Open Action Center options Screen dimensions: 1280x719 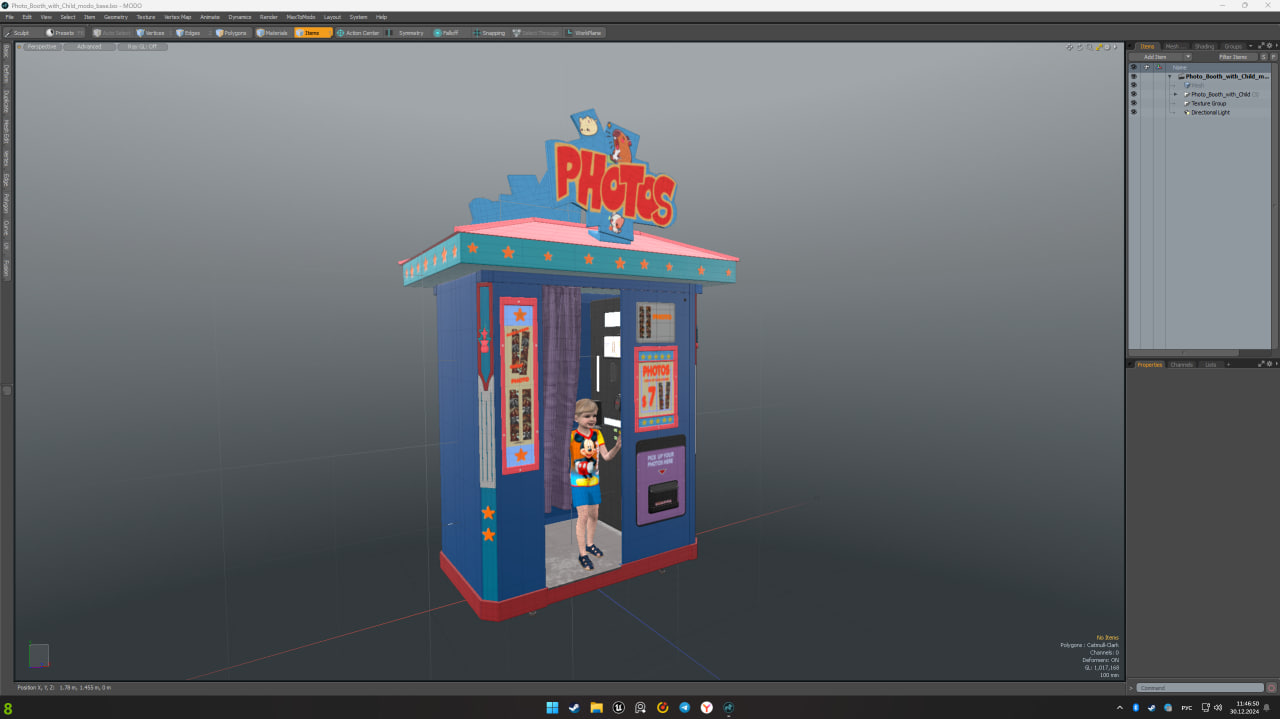(x=358, y=33)
